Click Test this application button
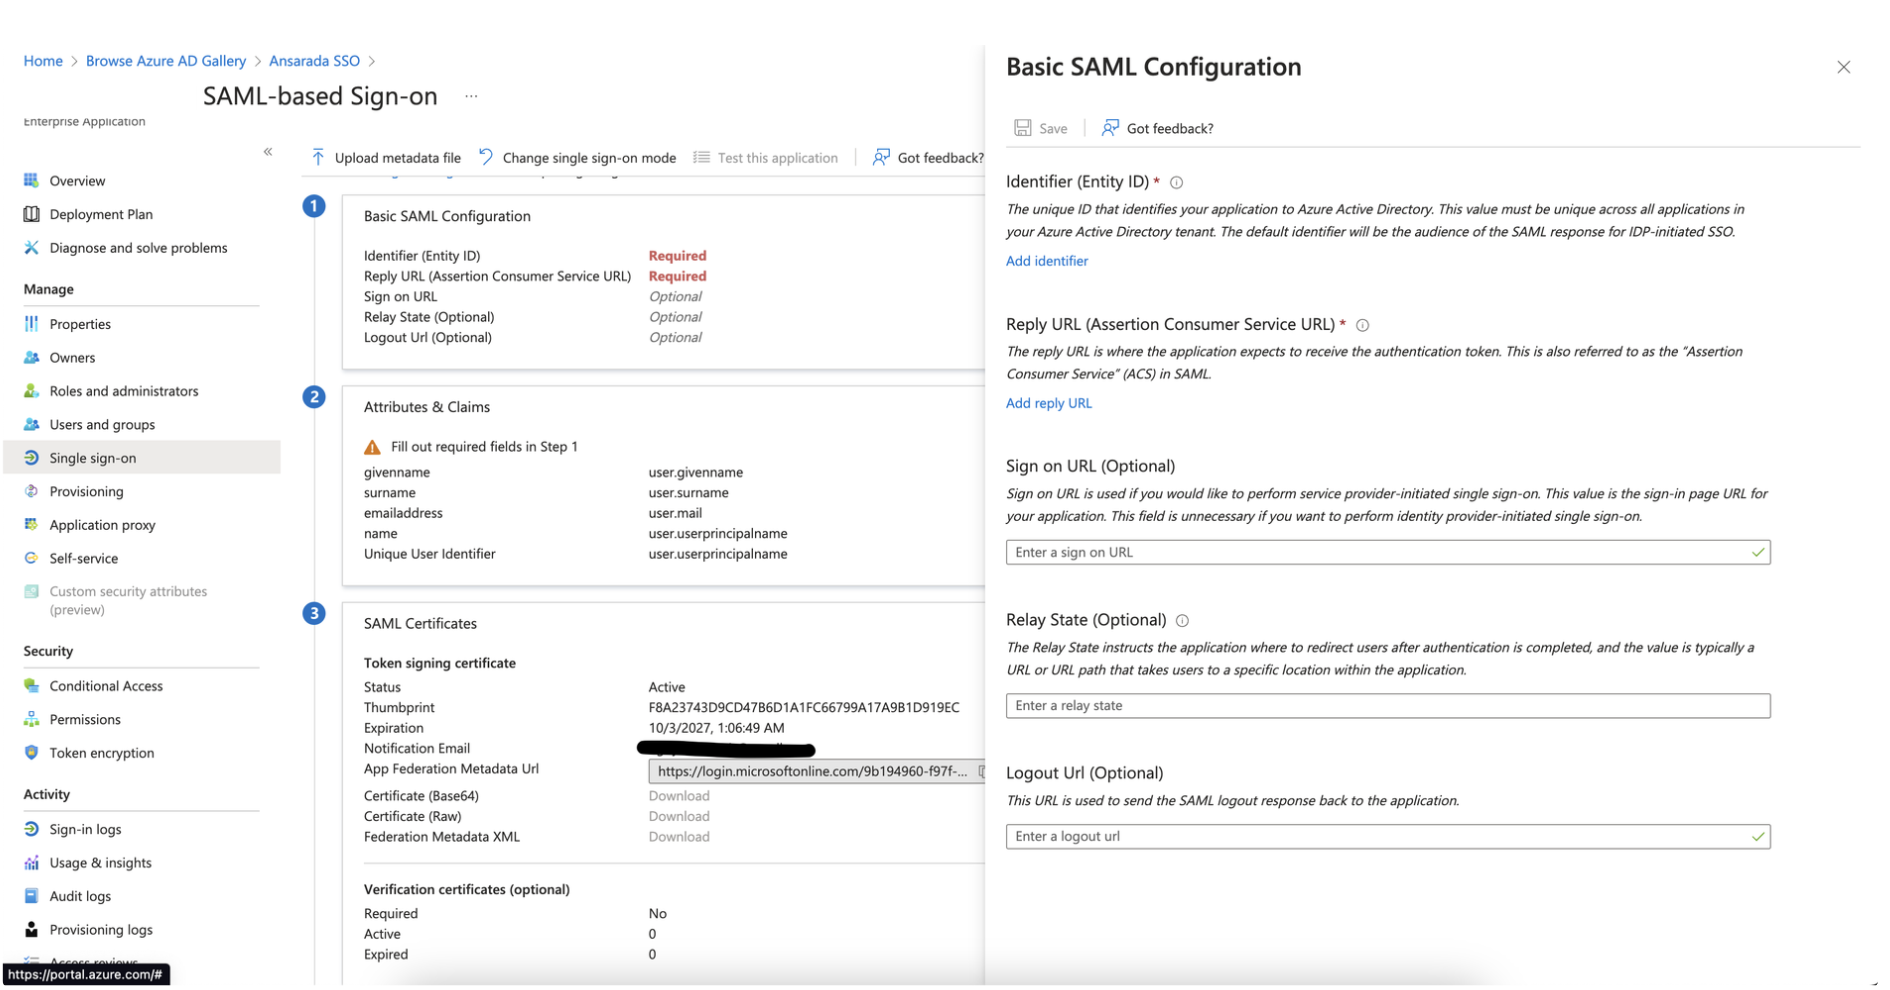Image resolution: width=1890 pixels, height=990 pixels. tap(766, 158)
